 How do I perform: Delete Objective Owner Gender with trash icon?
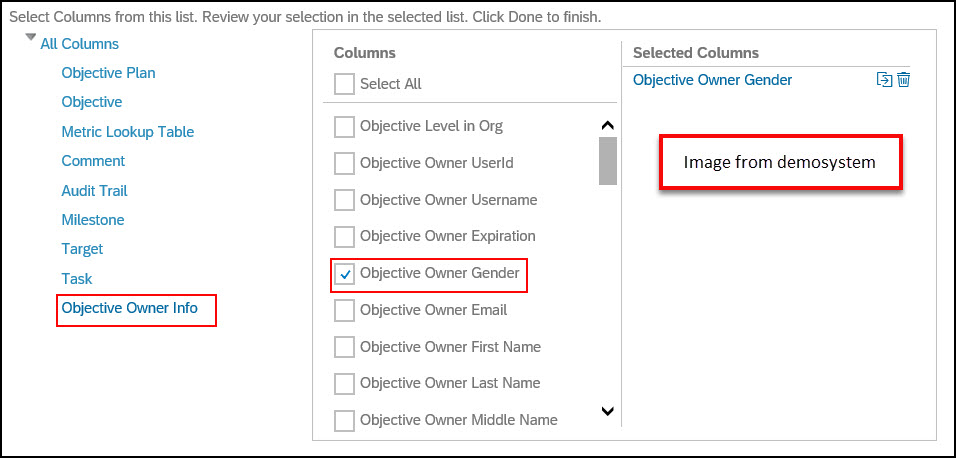click(x=904, y=80)
